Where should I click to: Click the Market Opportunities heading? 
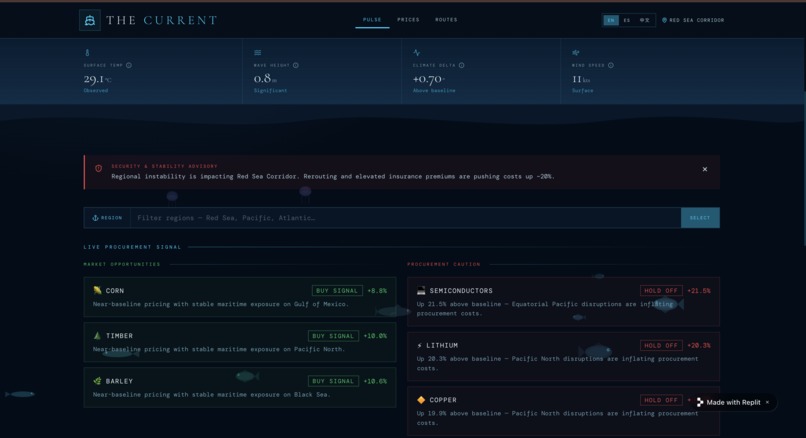click(122, 264)
